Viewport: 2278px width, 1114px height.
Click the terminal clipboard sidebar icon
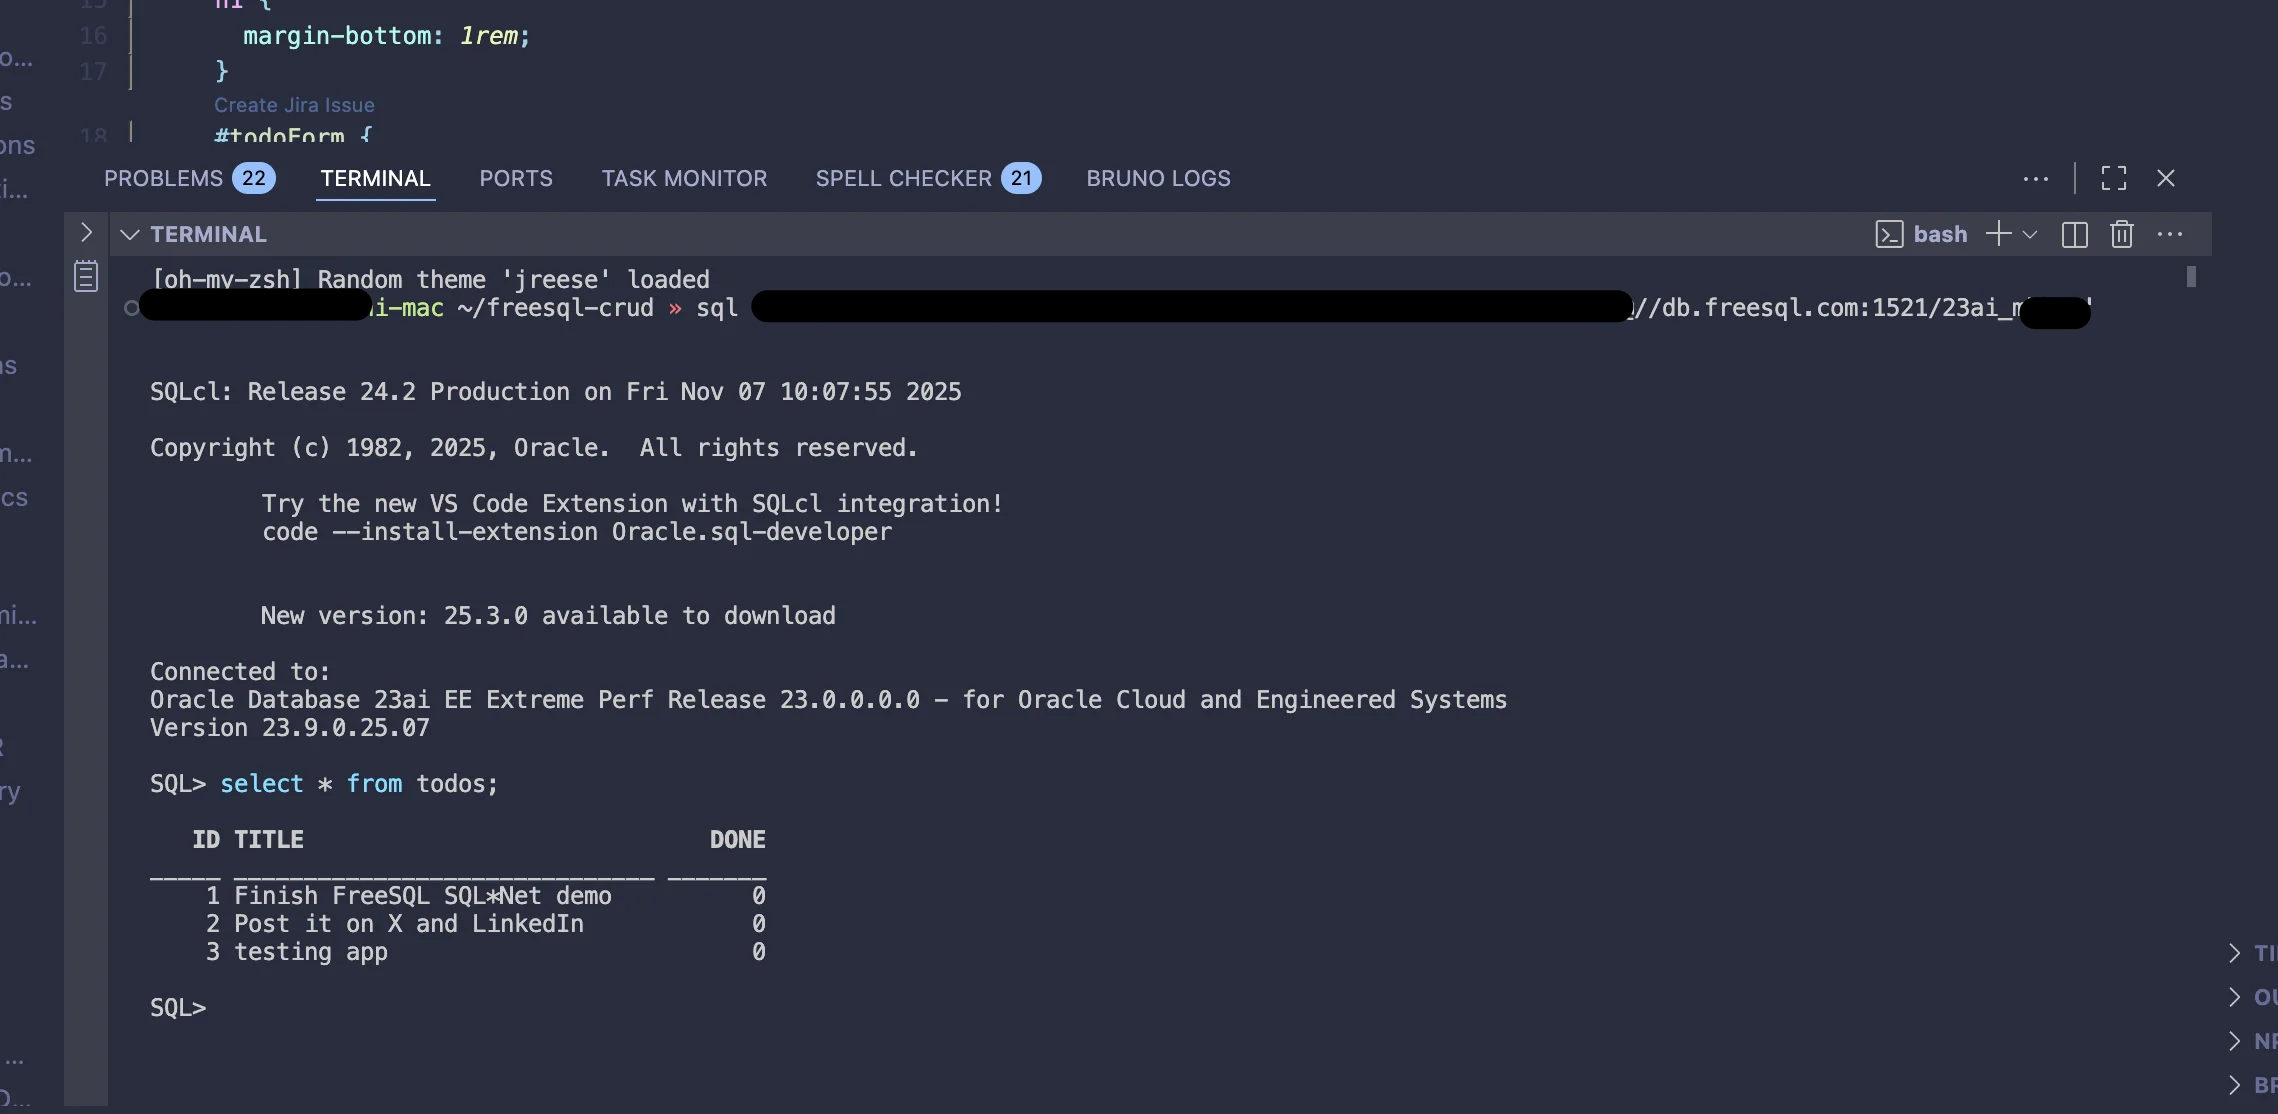(x=86, y=276)
